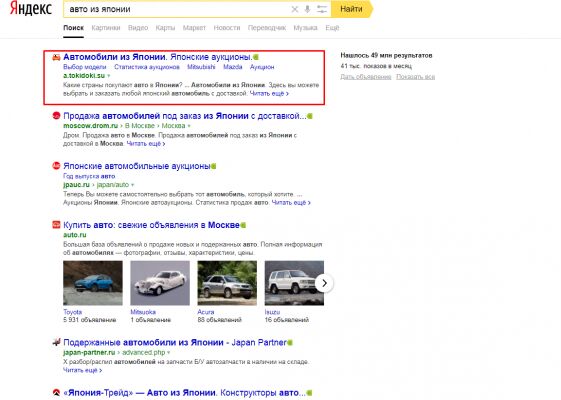The image size is (561, 400).
Task: Open the Новости tab
Action: point(227,28)
